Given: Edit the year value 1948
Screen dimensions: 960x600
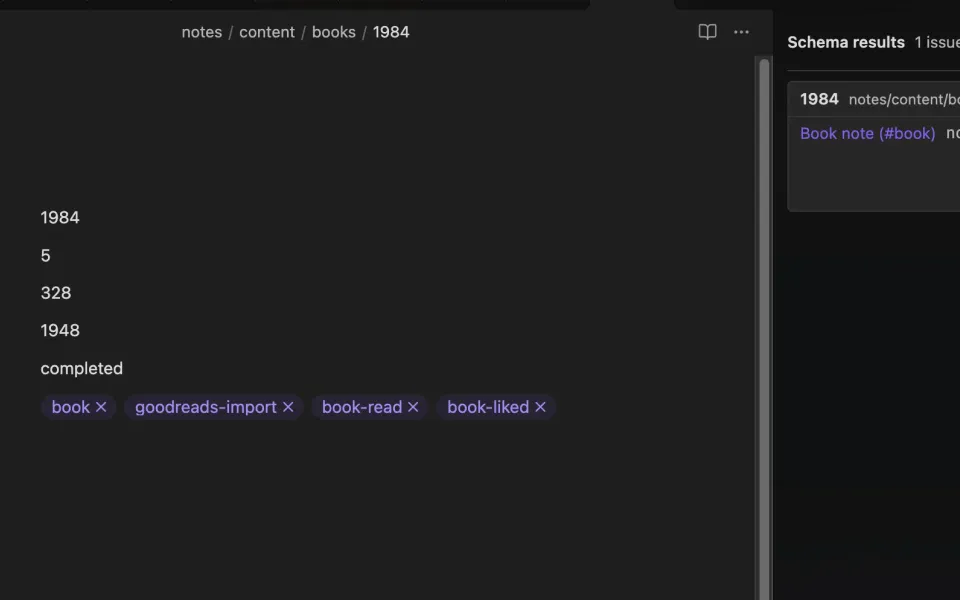Looking at the screenshot, I should point(60,331).
